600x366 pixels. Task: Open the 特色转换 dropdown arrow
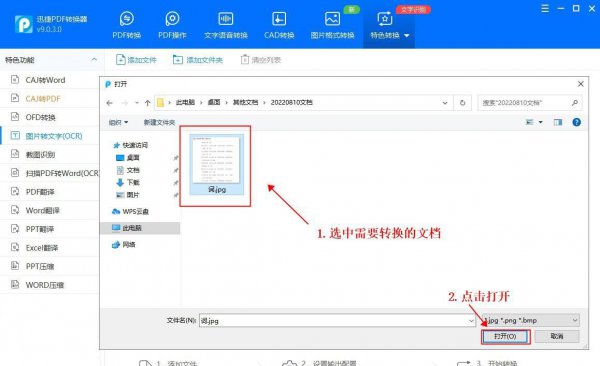click(x=407, y=36)
